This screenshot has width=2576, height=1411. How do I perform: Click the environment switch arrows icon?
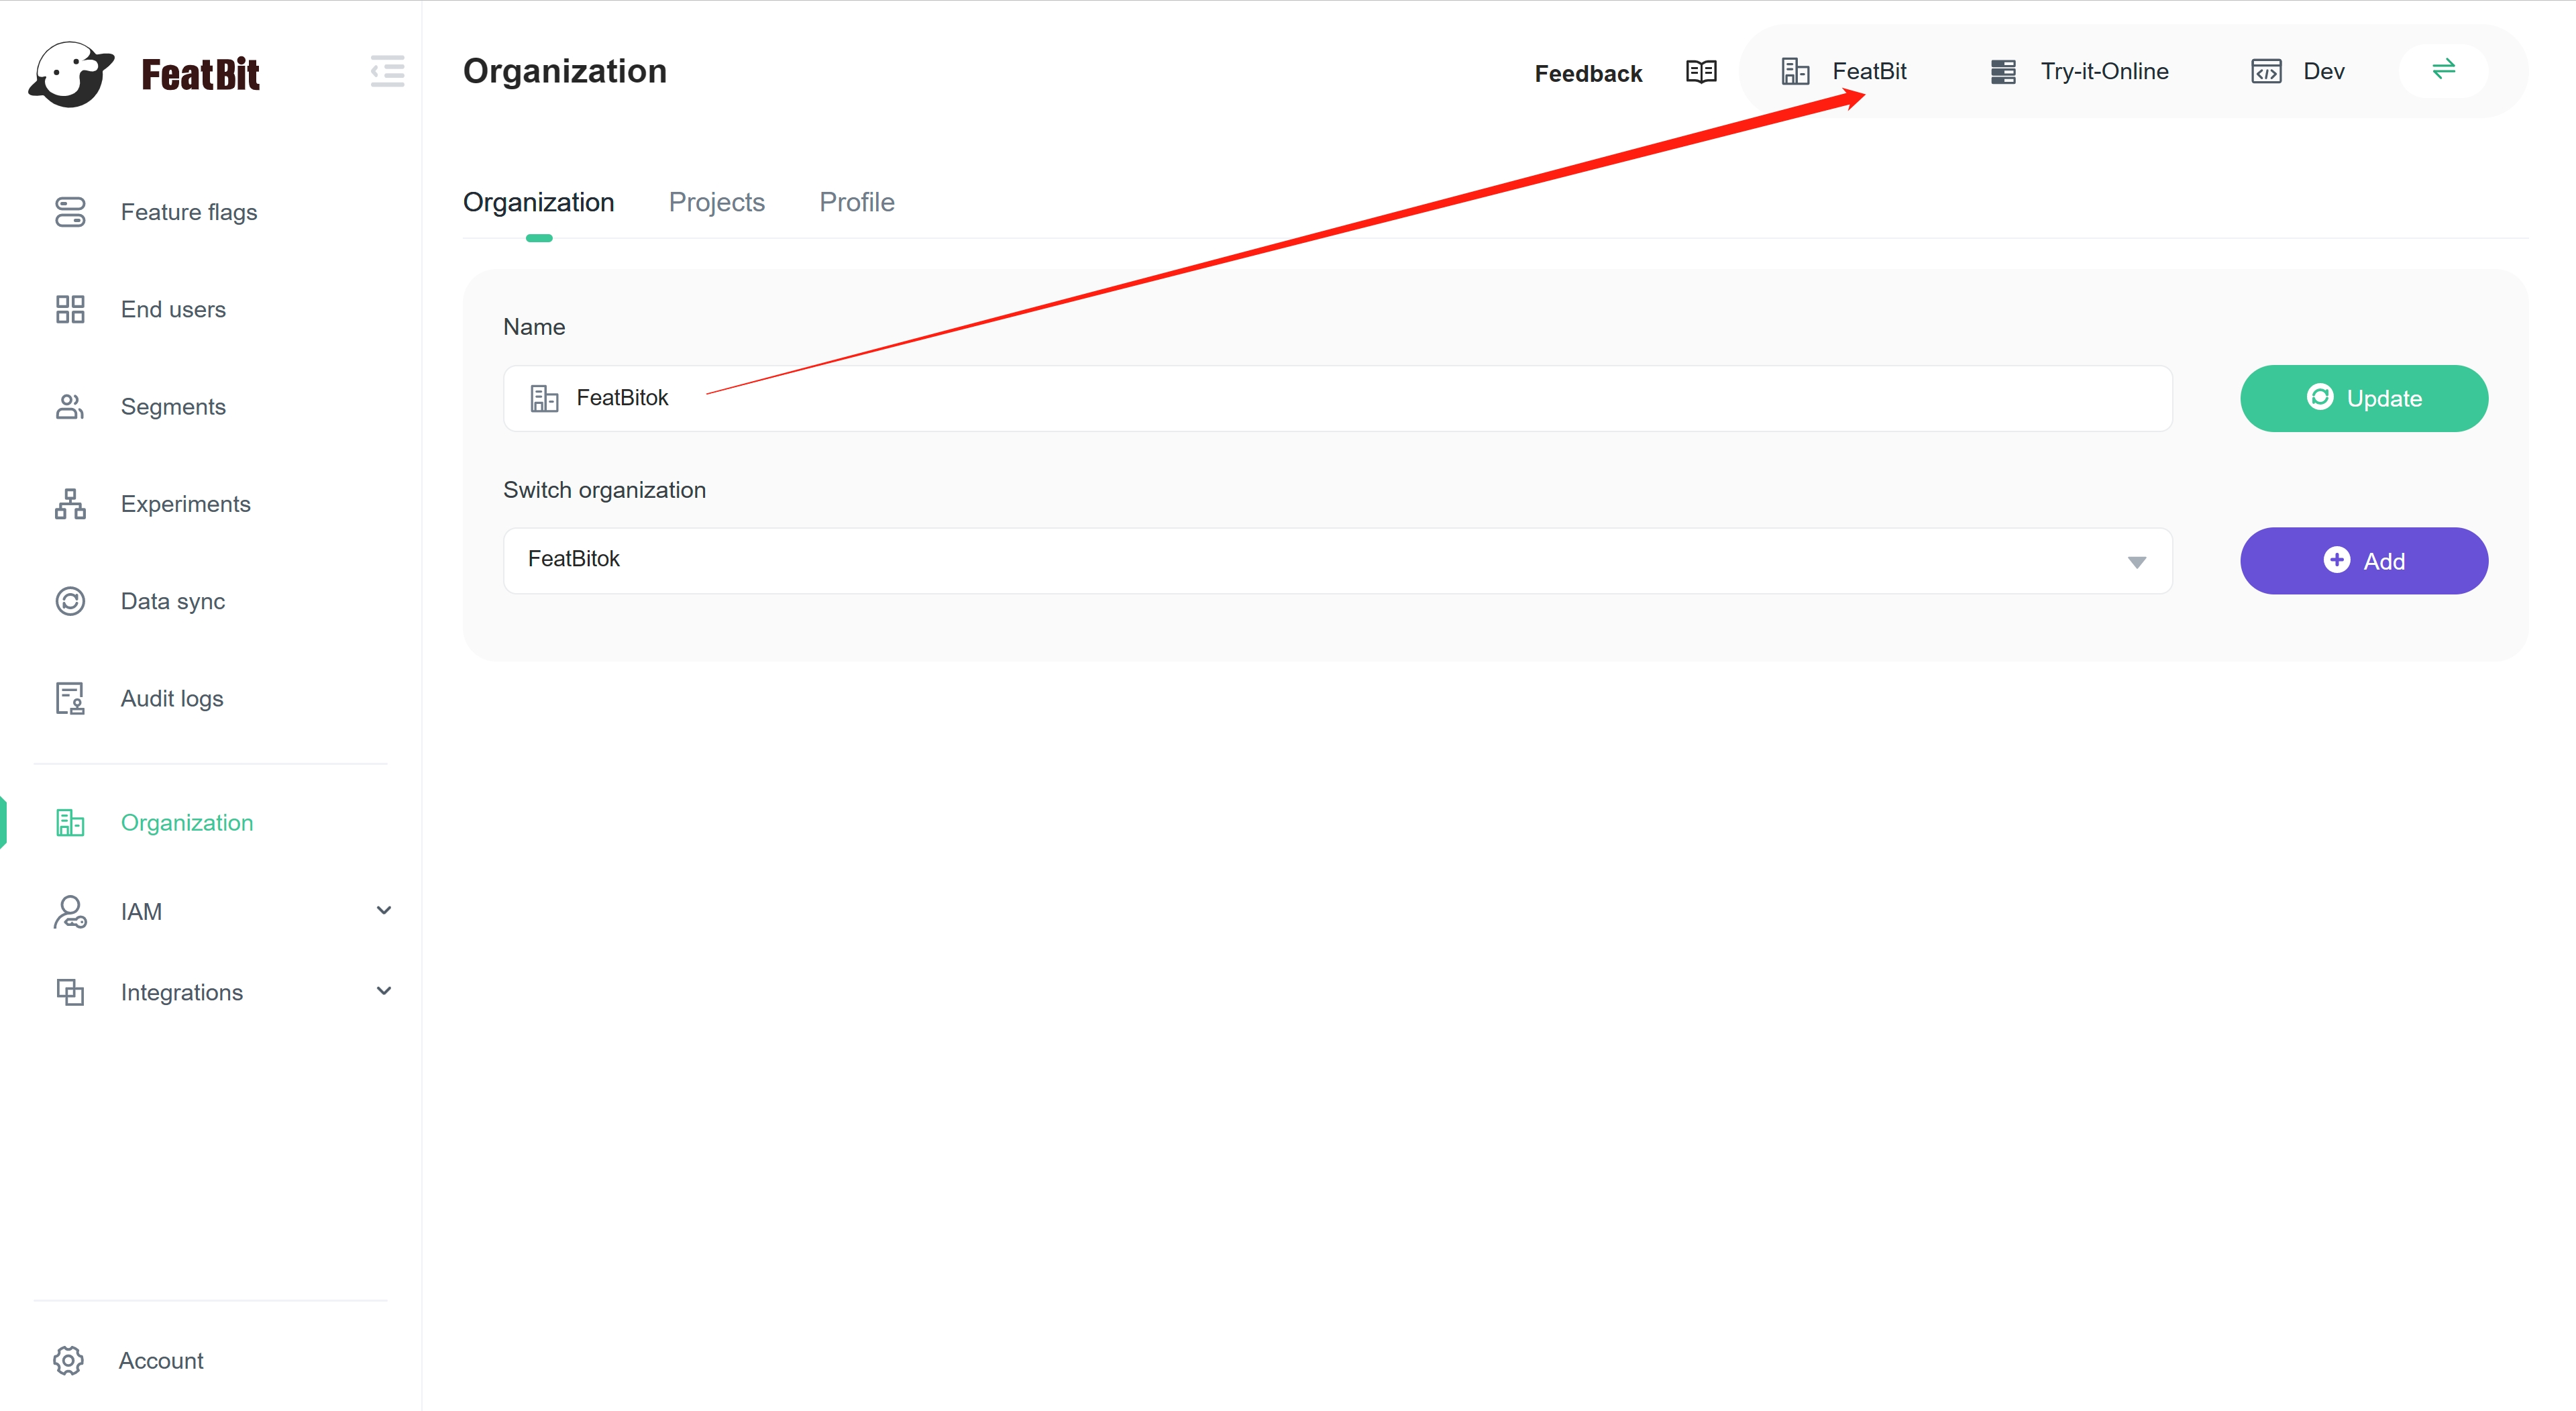[x=2443, y=70]
